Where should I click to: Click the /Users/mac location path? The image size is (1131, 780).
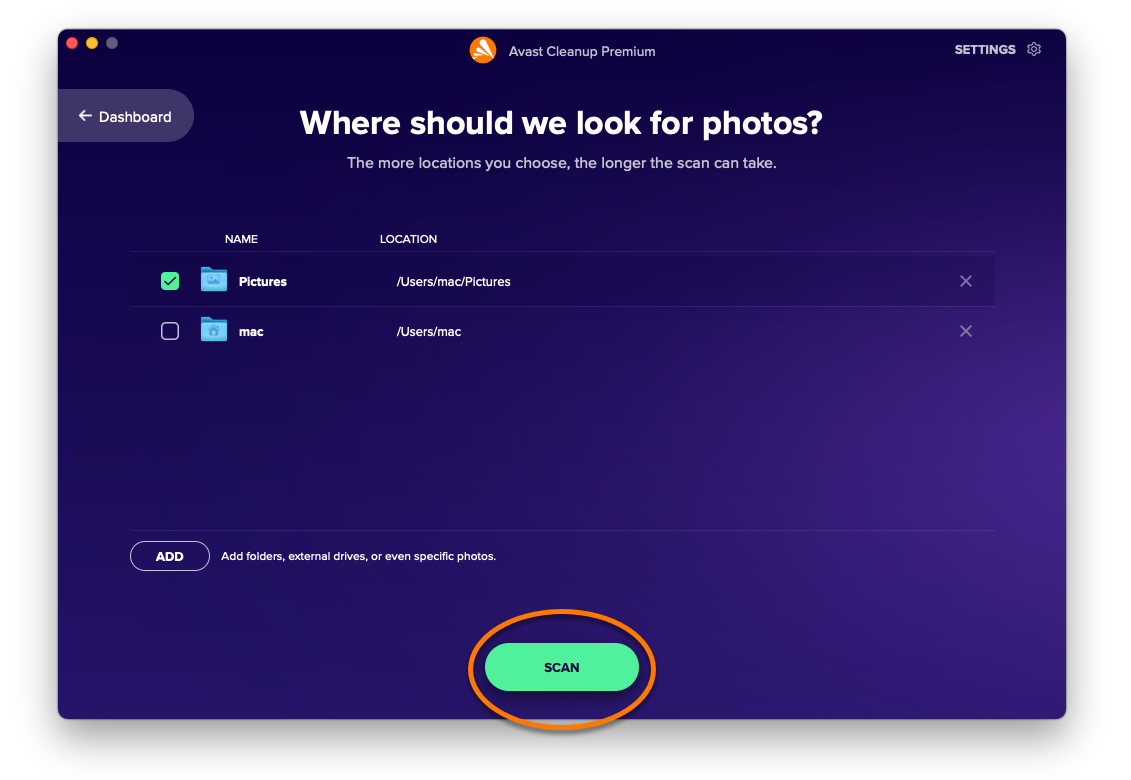(428, 332)
